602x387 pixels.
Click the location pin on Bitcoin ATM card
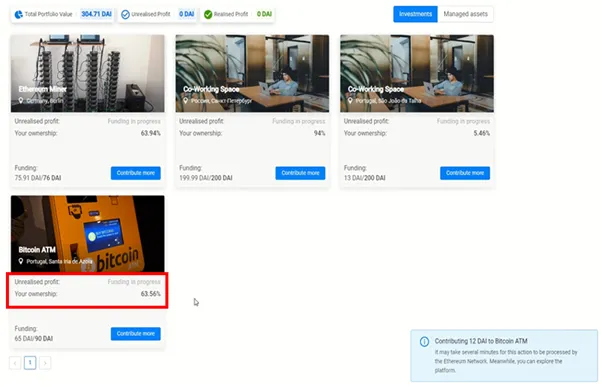[21, 261]
